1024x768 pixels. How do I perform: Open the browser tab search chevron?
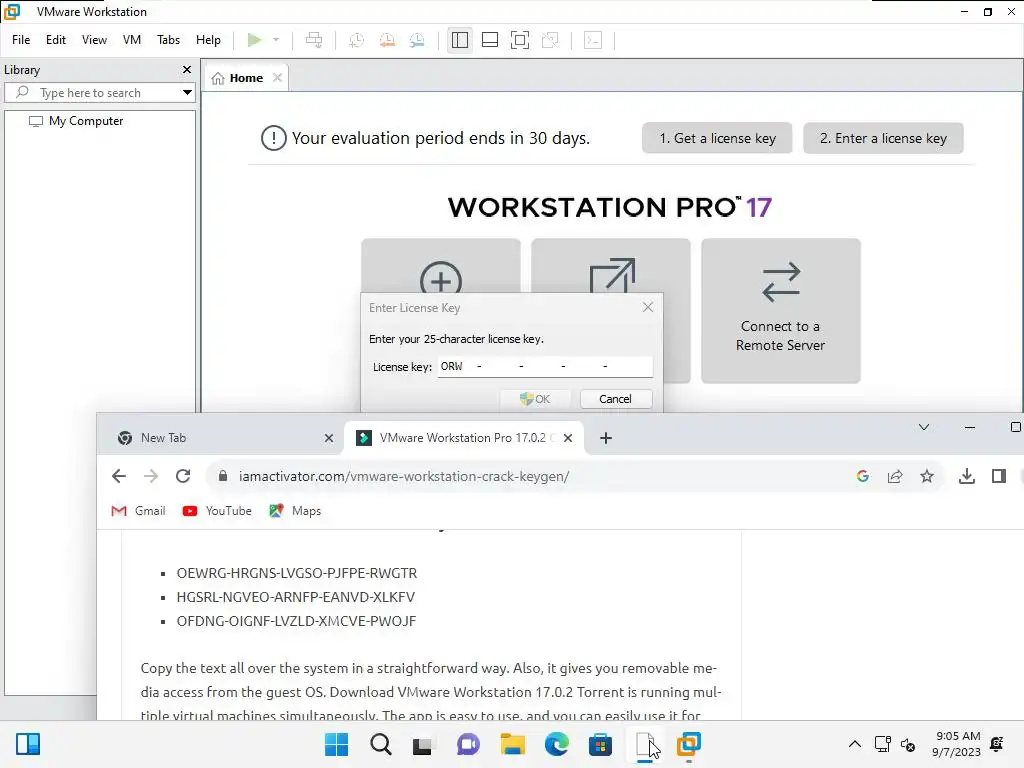(923, 427)
